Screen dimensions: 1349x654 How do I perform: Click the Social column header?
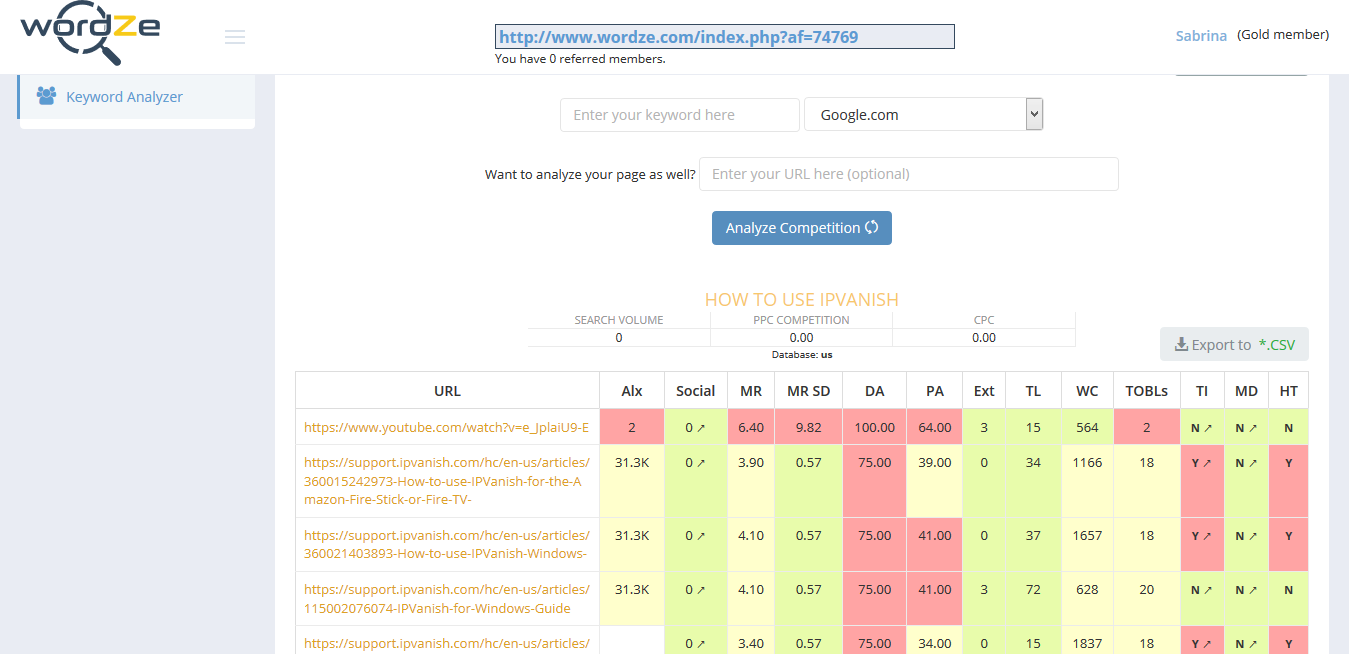coord(696,391)
